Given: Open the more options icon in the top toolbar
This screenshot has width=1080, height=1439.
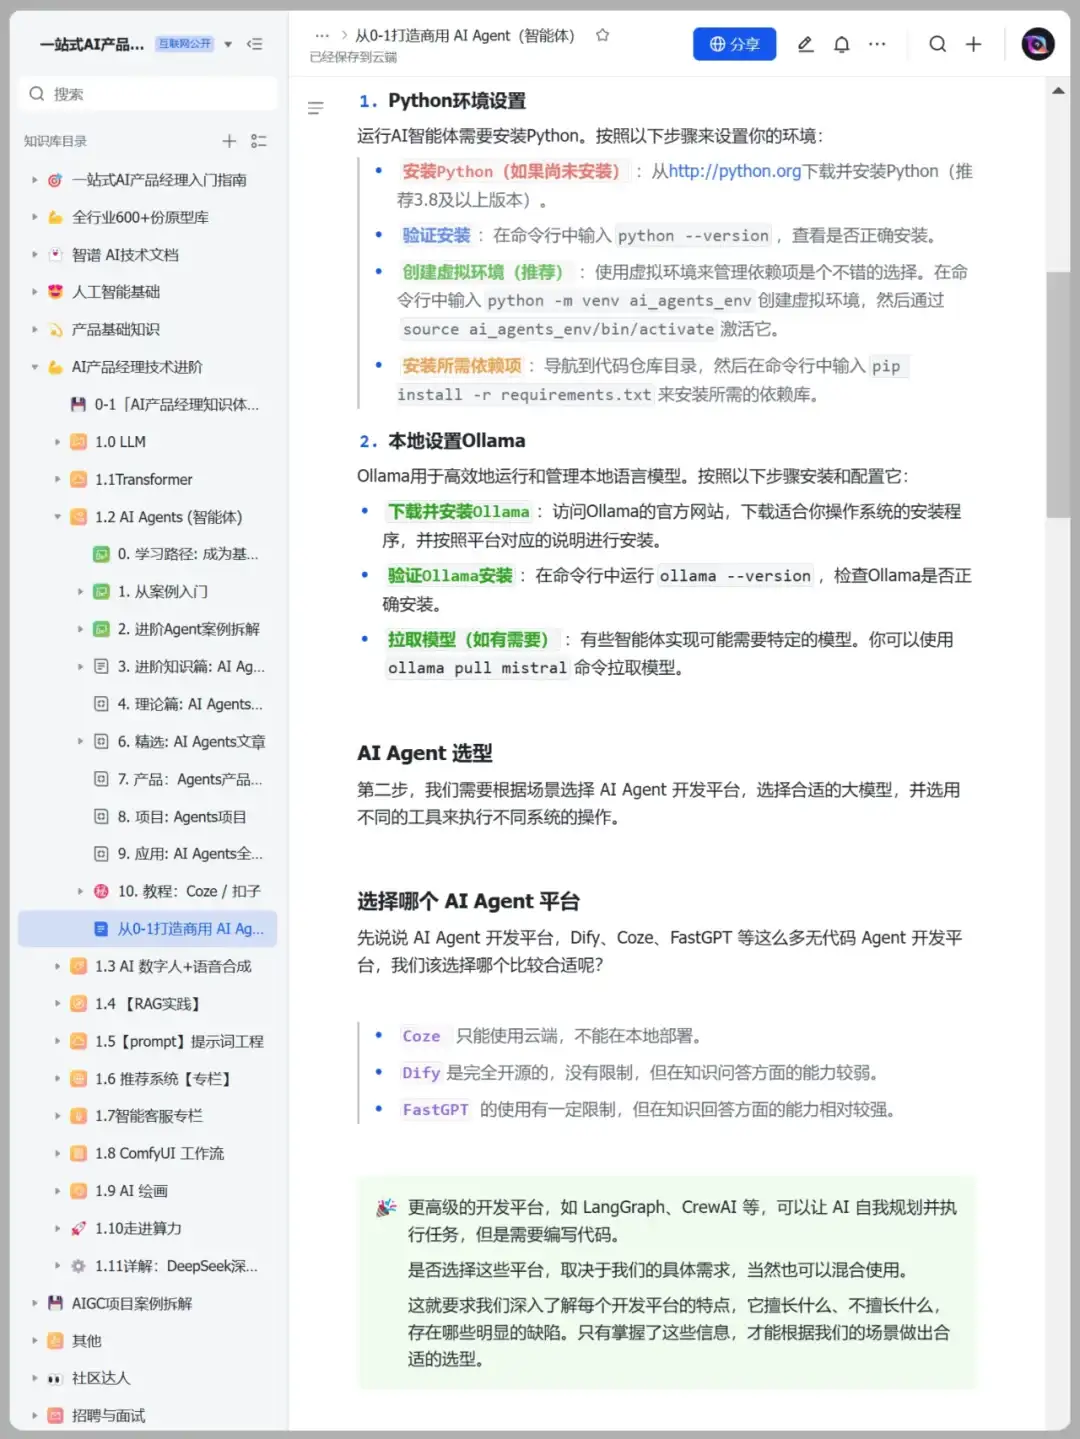Looking at the screenshot, I should tap(877, 44).
